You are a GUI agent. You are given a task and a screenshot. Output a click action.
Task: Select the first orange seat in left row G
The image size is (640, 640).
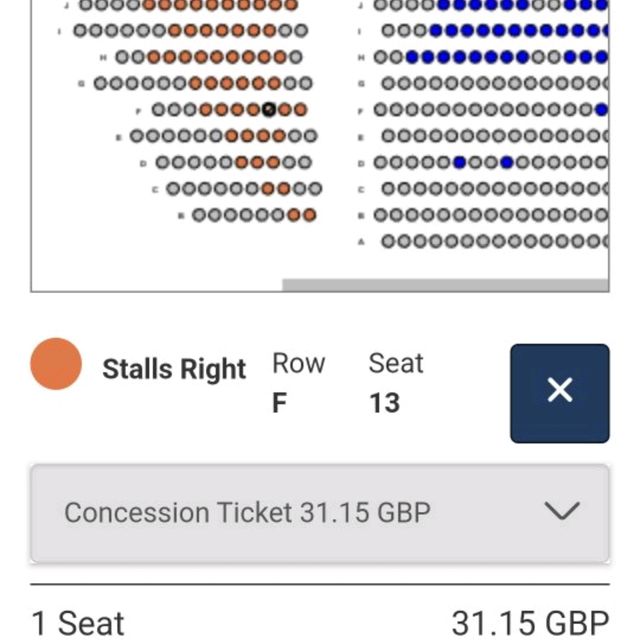pos(195,83)
